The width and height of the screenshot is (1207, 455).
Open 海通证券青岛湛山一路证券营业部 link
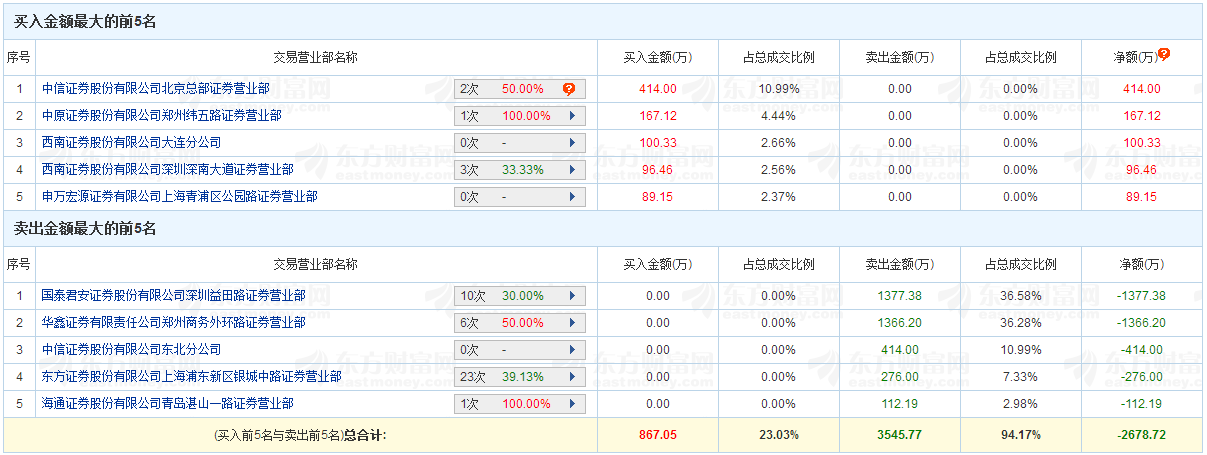click(167, 404)
